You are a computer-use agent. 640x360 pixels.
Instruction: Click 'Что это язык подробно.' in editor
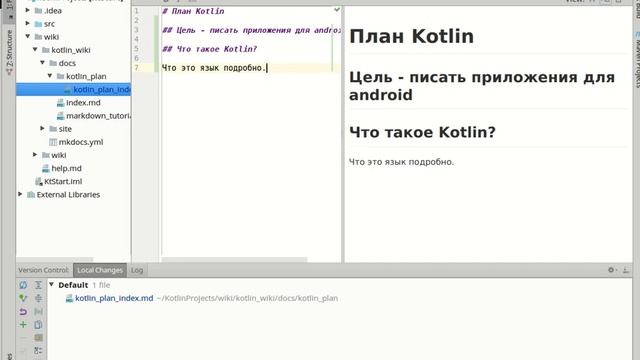pyautogui.click(x=215, y=68)
